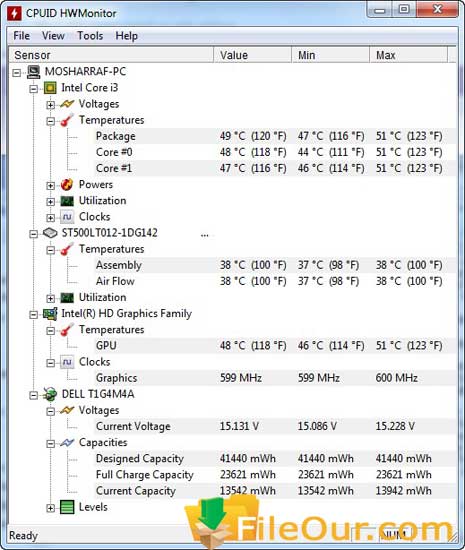
Task: Collapse the ST500LT012-1DG142 drive node
Action: point(34,234)
